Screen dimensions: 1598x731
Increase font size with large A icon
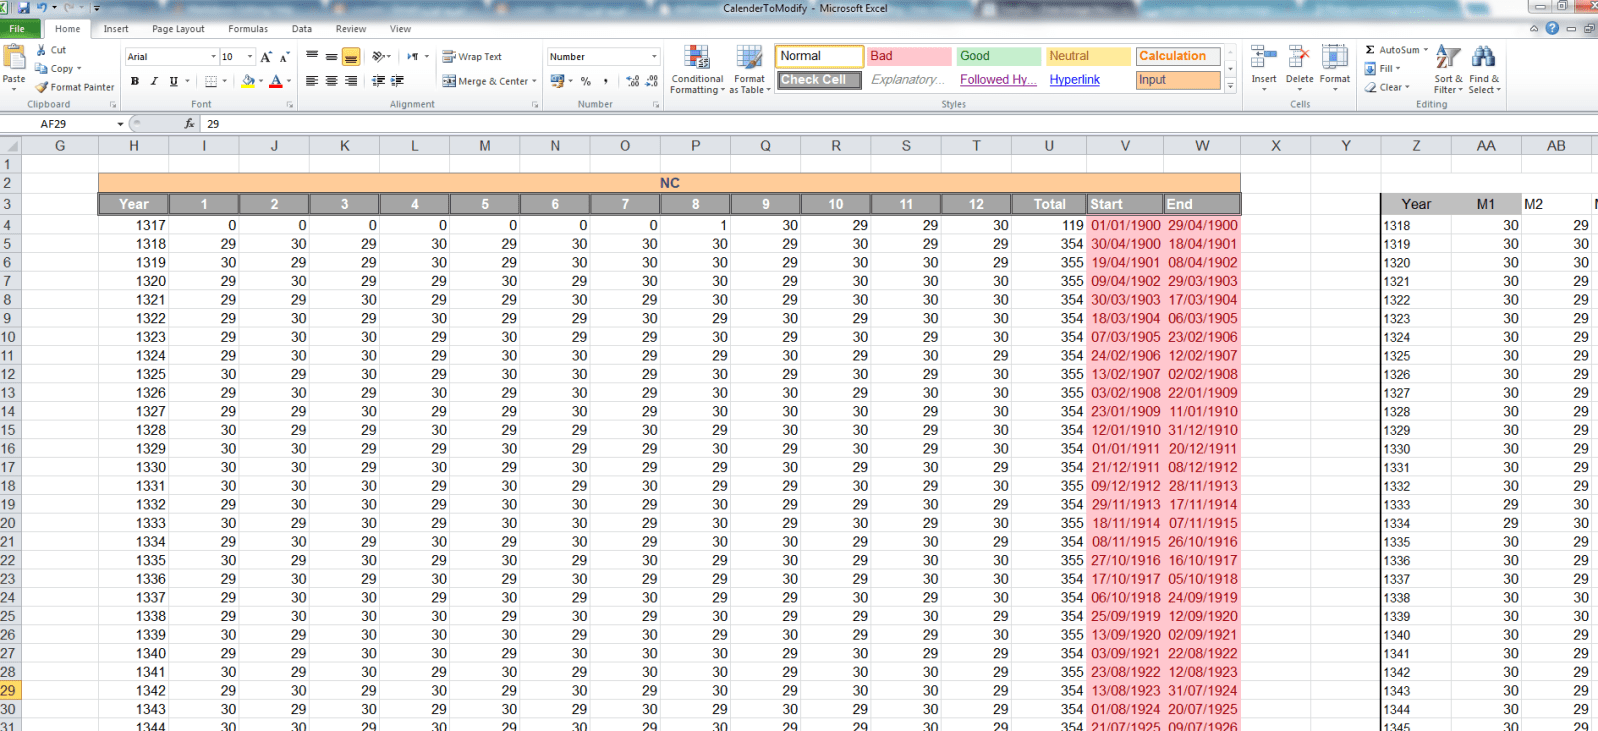pyautogui.click(x=266, y=57)
